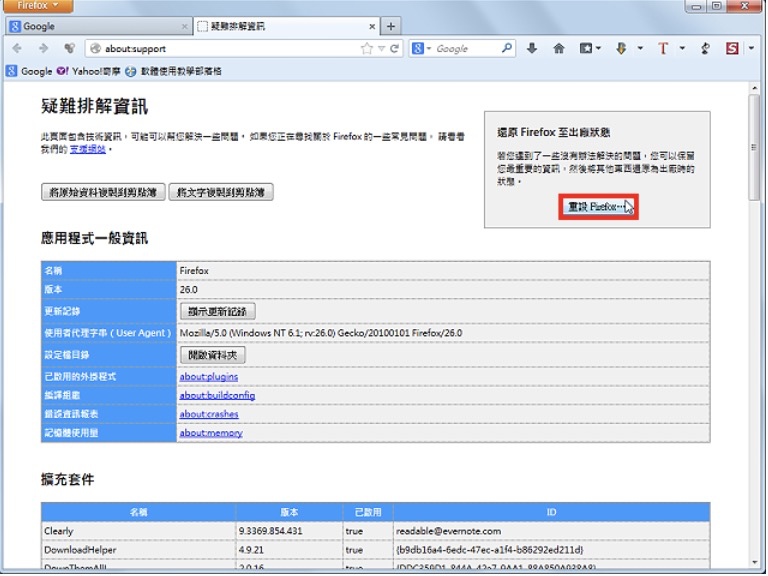
Task: Click the 應用程式一般資訊 heading
Action: tap(94, 239)
